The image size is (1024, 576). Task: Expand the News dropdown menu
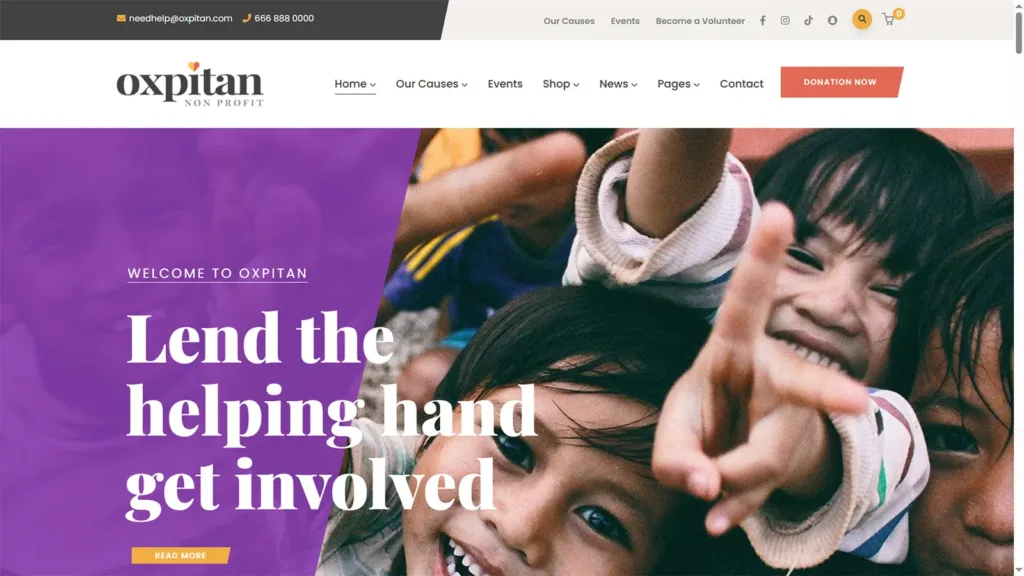coord(618,84)
